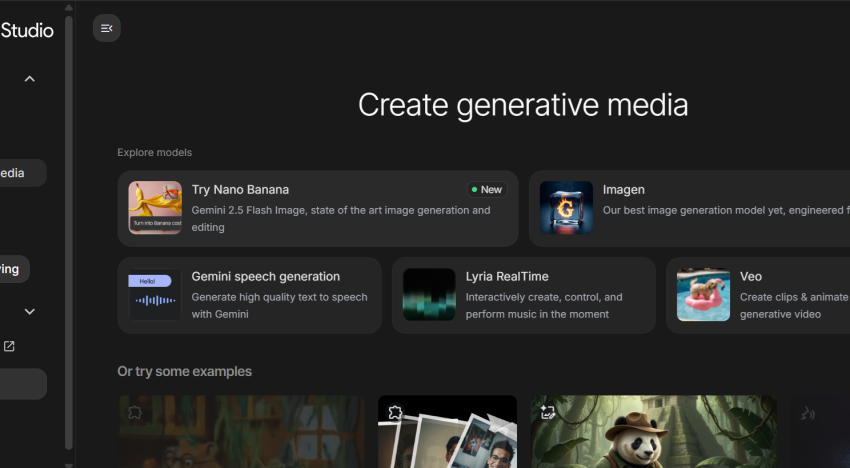
Task: Click the Veo dog on flamingo float thumbnail
Action: 704,294
